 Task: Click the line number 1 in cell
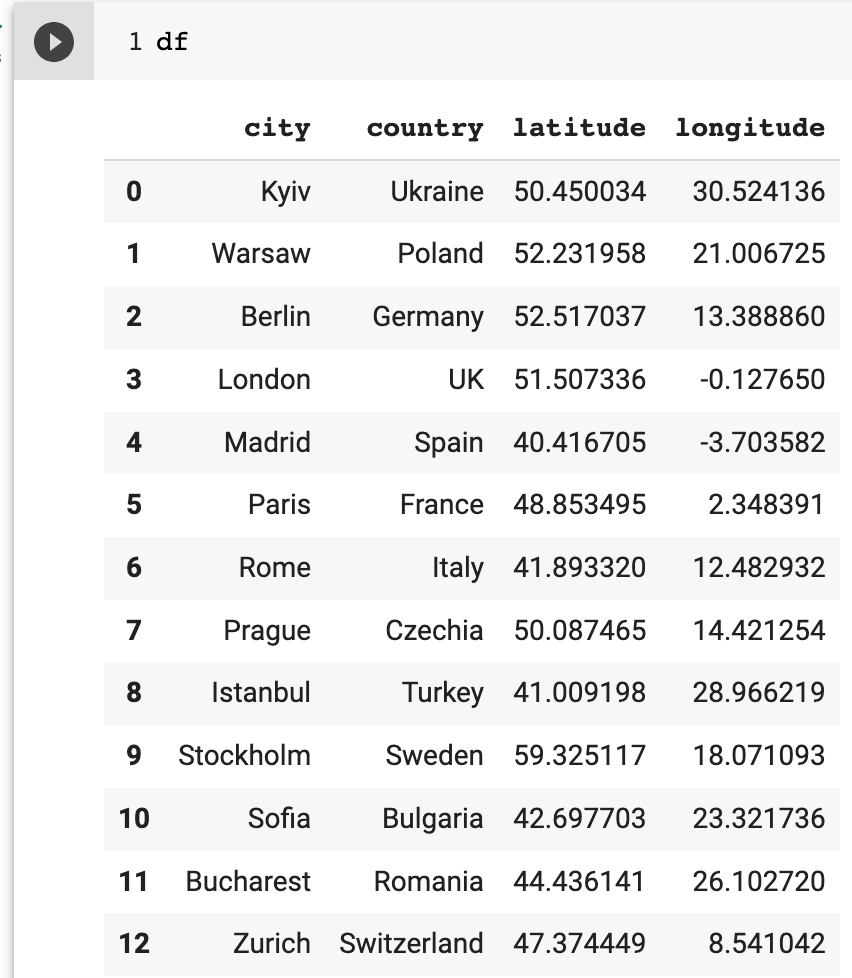tap(135, 42)
